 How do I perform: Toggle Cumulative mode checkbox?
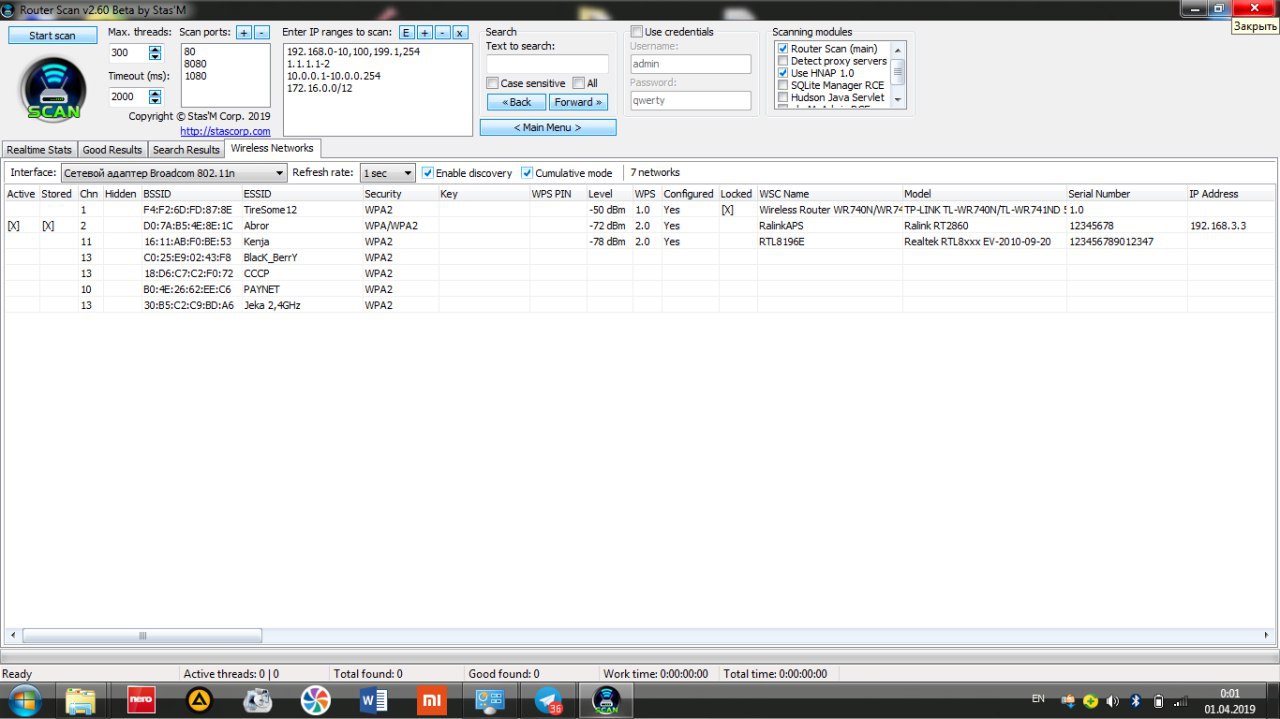click(527, 173)
